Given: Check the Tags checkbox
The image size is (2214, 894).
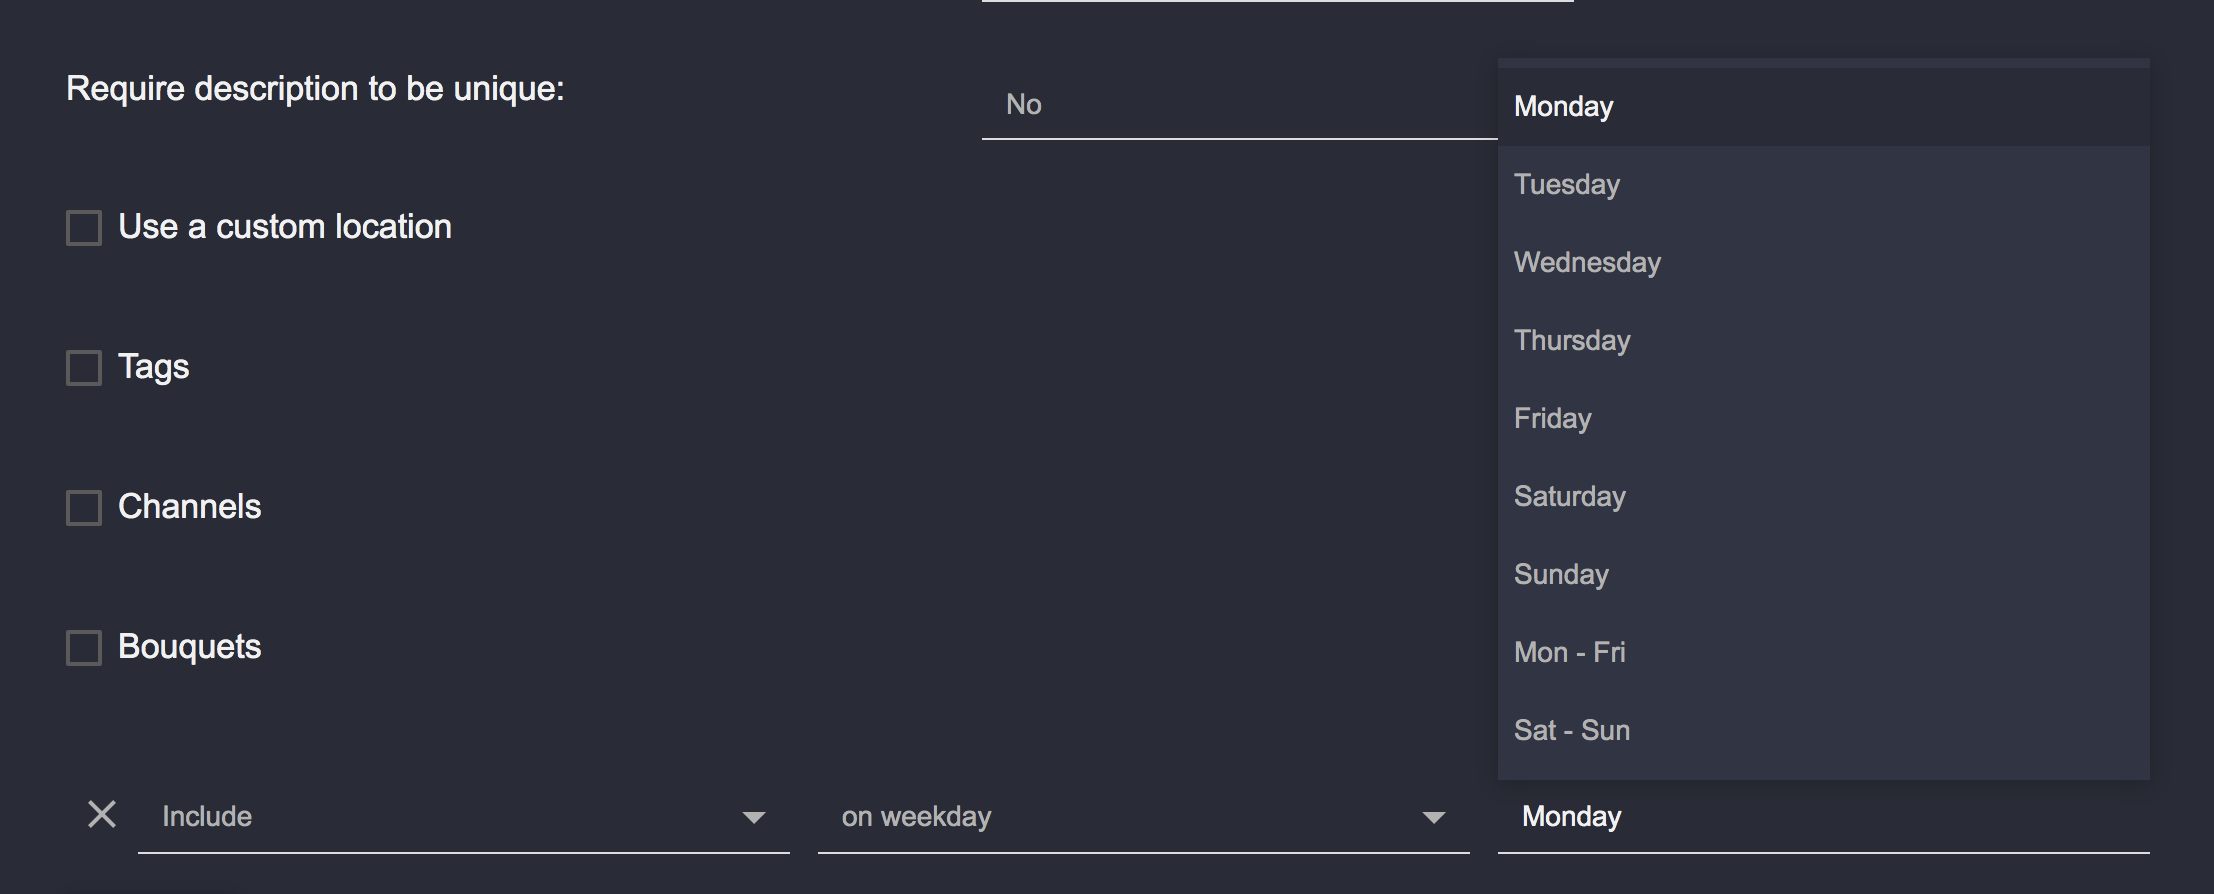Looking at the screenshot, I should pyautogui.click(x=84, y=368).
